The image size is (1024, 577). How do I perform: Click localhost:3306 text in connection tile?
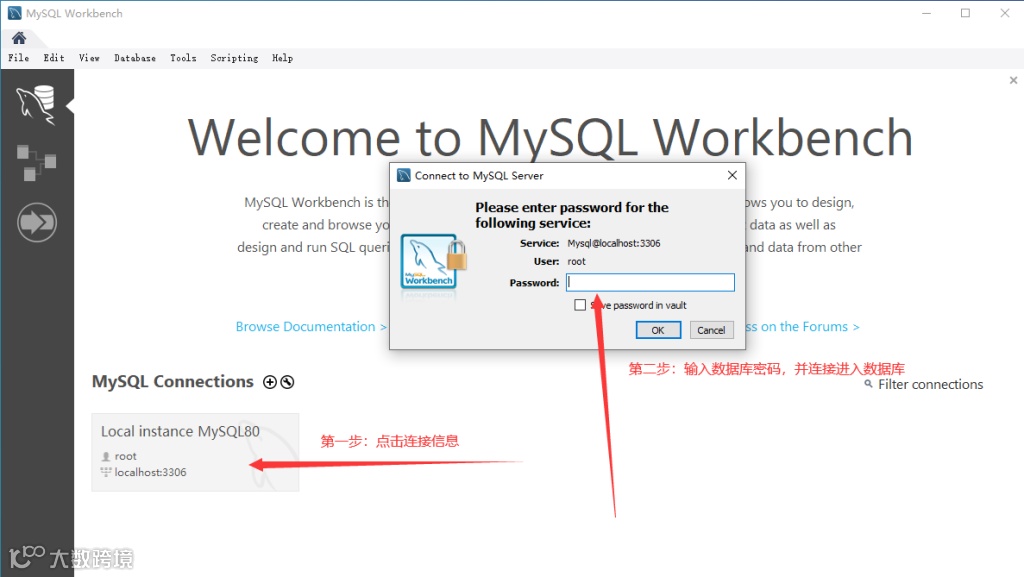(150, 472)
